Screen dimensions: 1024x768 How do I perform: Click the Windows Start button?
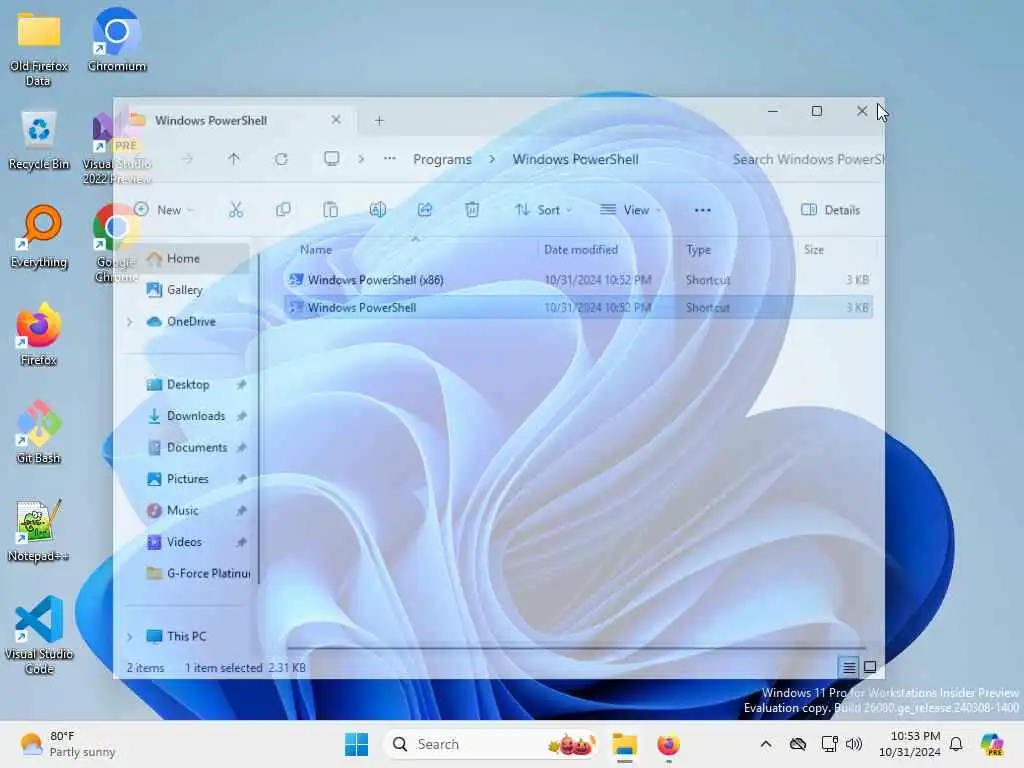357,744
